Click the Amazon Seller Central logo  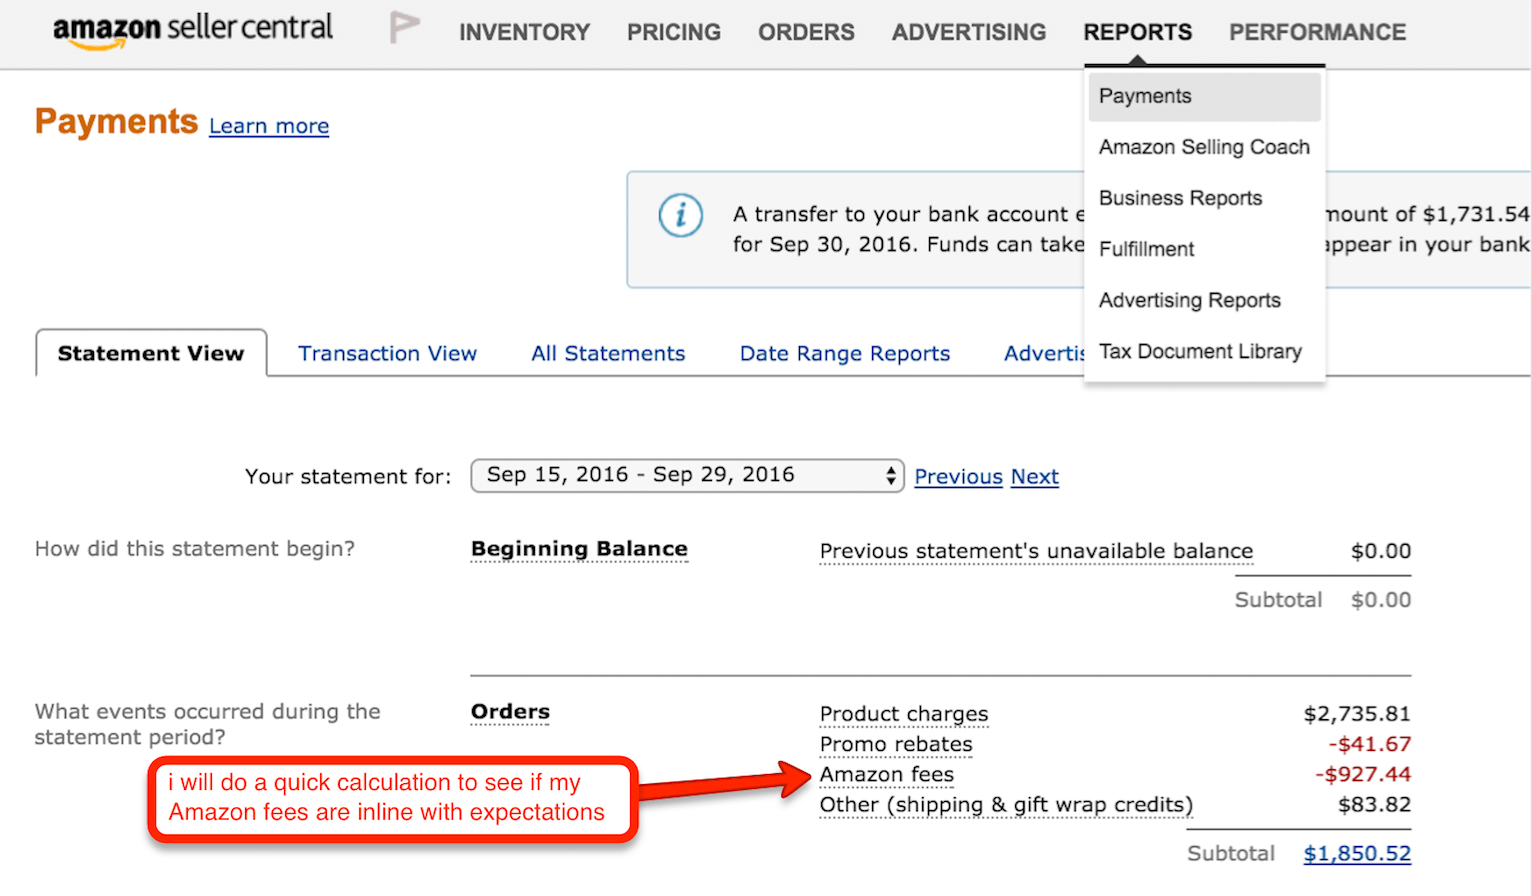[193, 30]
